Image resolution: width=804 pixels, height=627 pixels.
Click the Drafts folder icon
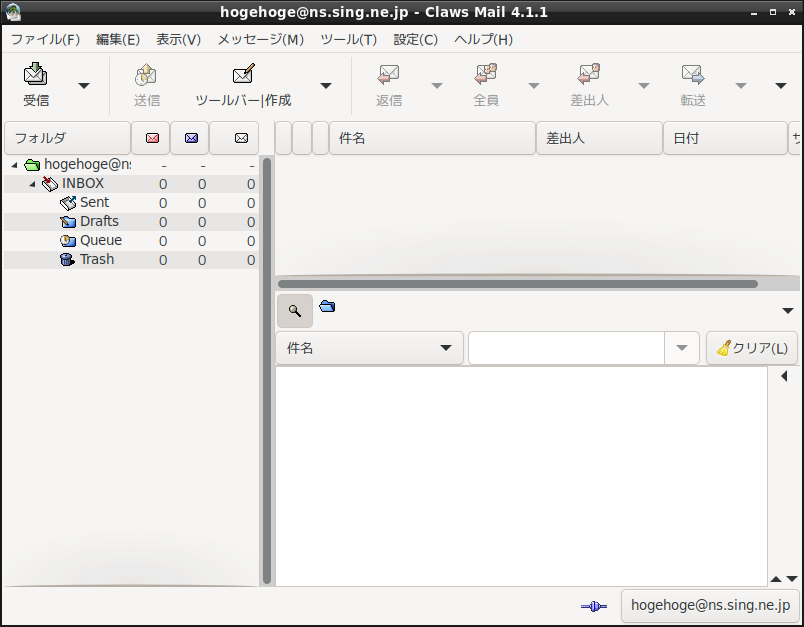[68, 222]
